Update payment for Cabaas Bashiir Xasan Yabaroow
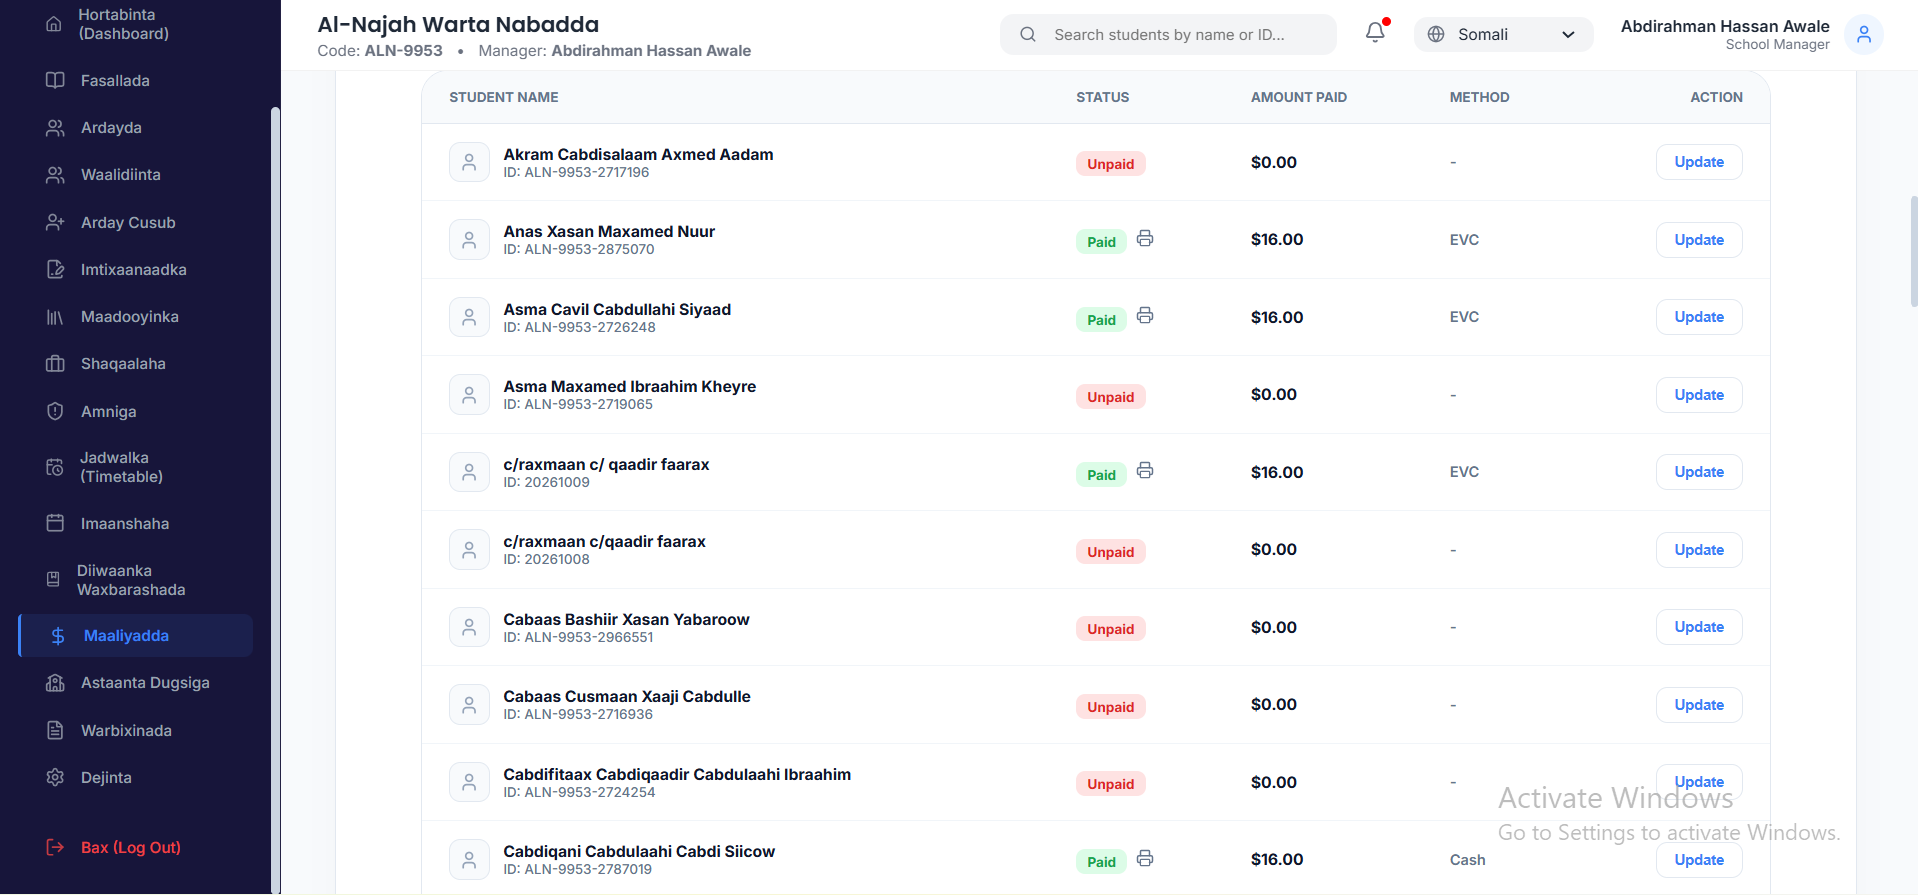The image size is (1918, 895). pos(1699,627)
